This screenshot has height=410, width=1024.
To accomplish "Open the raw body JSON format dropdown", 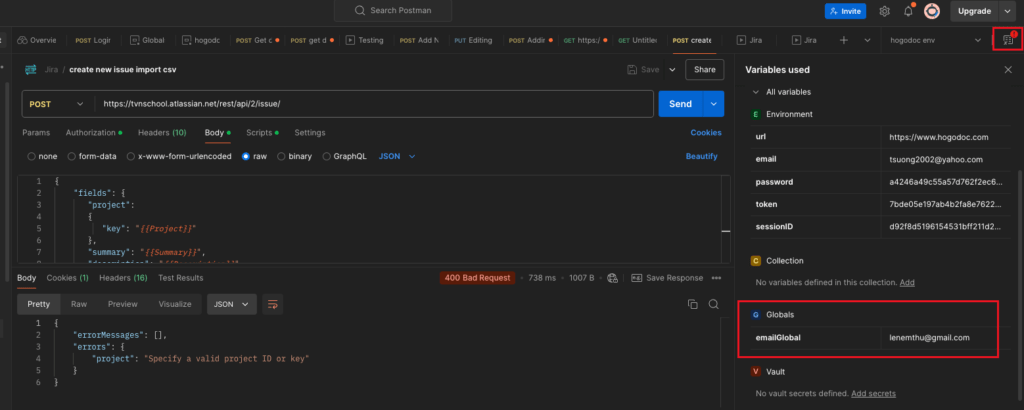I will pos(397,157).
